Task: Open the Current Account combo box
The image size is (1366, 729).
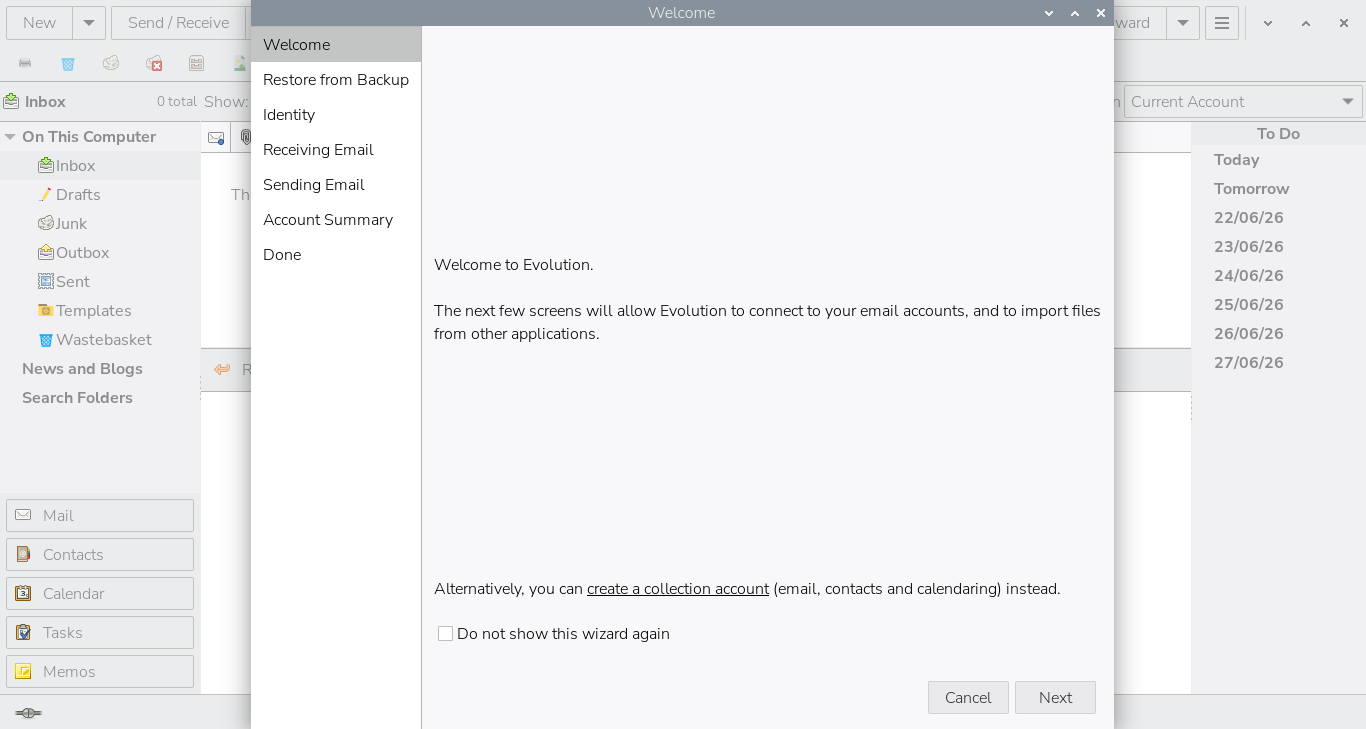Action: click(1244, 102)
